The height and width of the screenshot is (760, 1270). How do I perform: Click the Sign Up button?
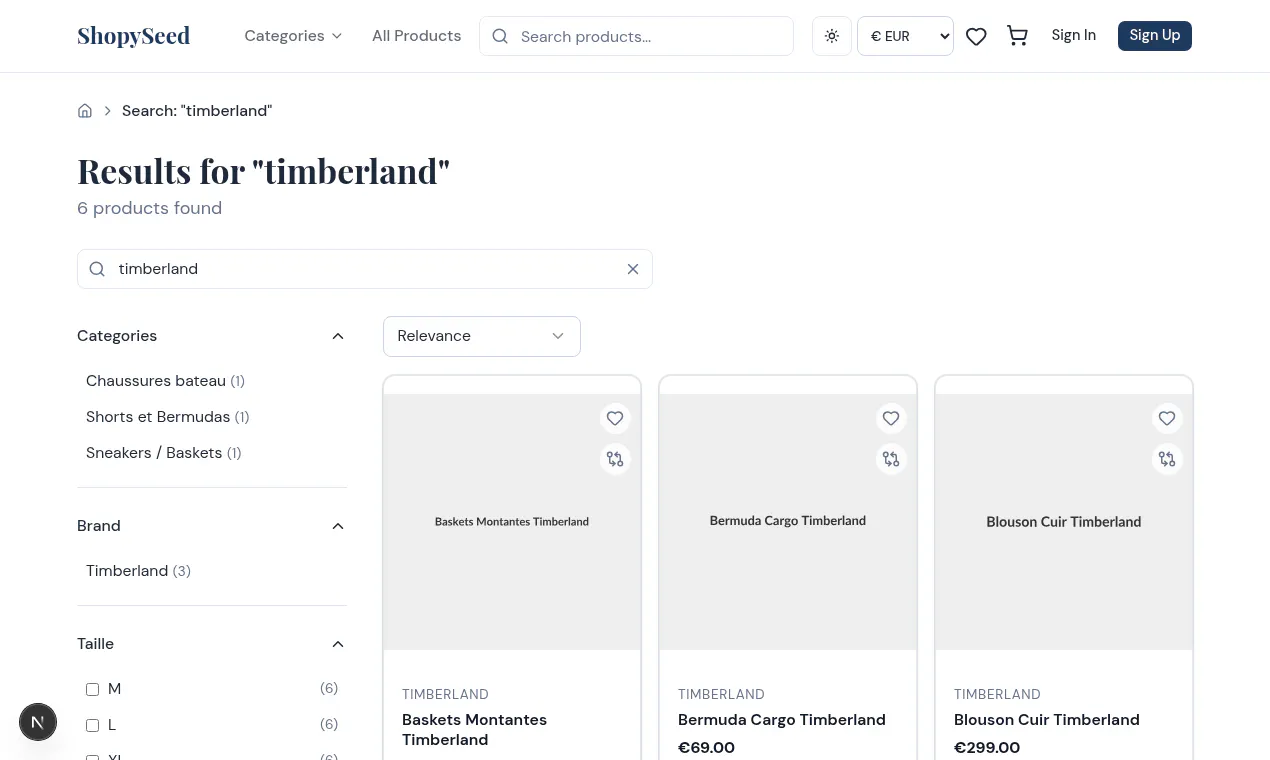point(1155,35)
